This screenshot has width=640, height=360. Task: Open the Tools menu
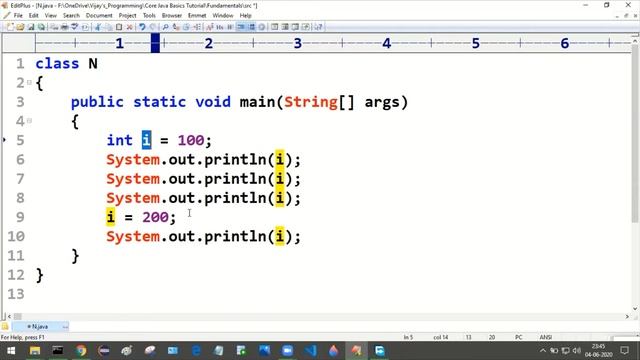149,16
